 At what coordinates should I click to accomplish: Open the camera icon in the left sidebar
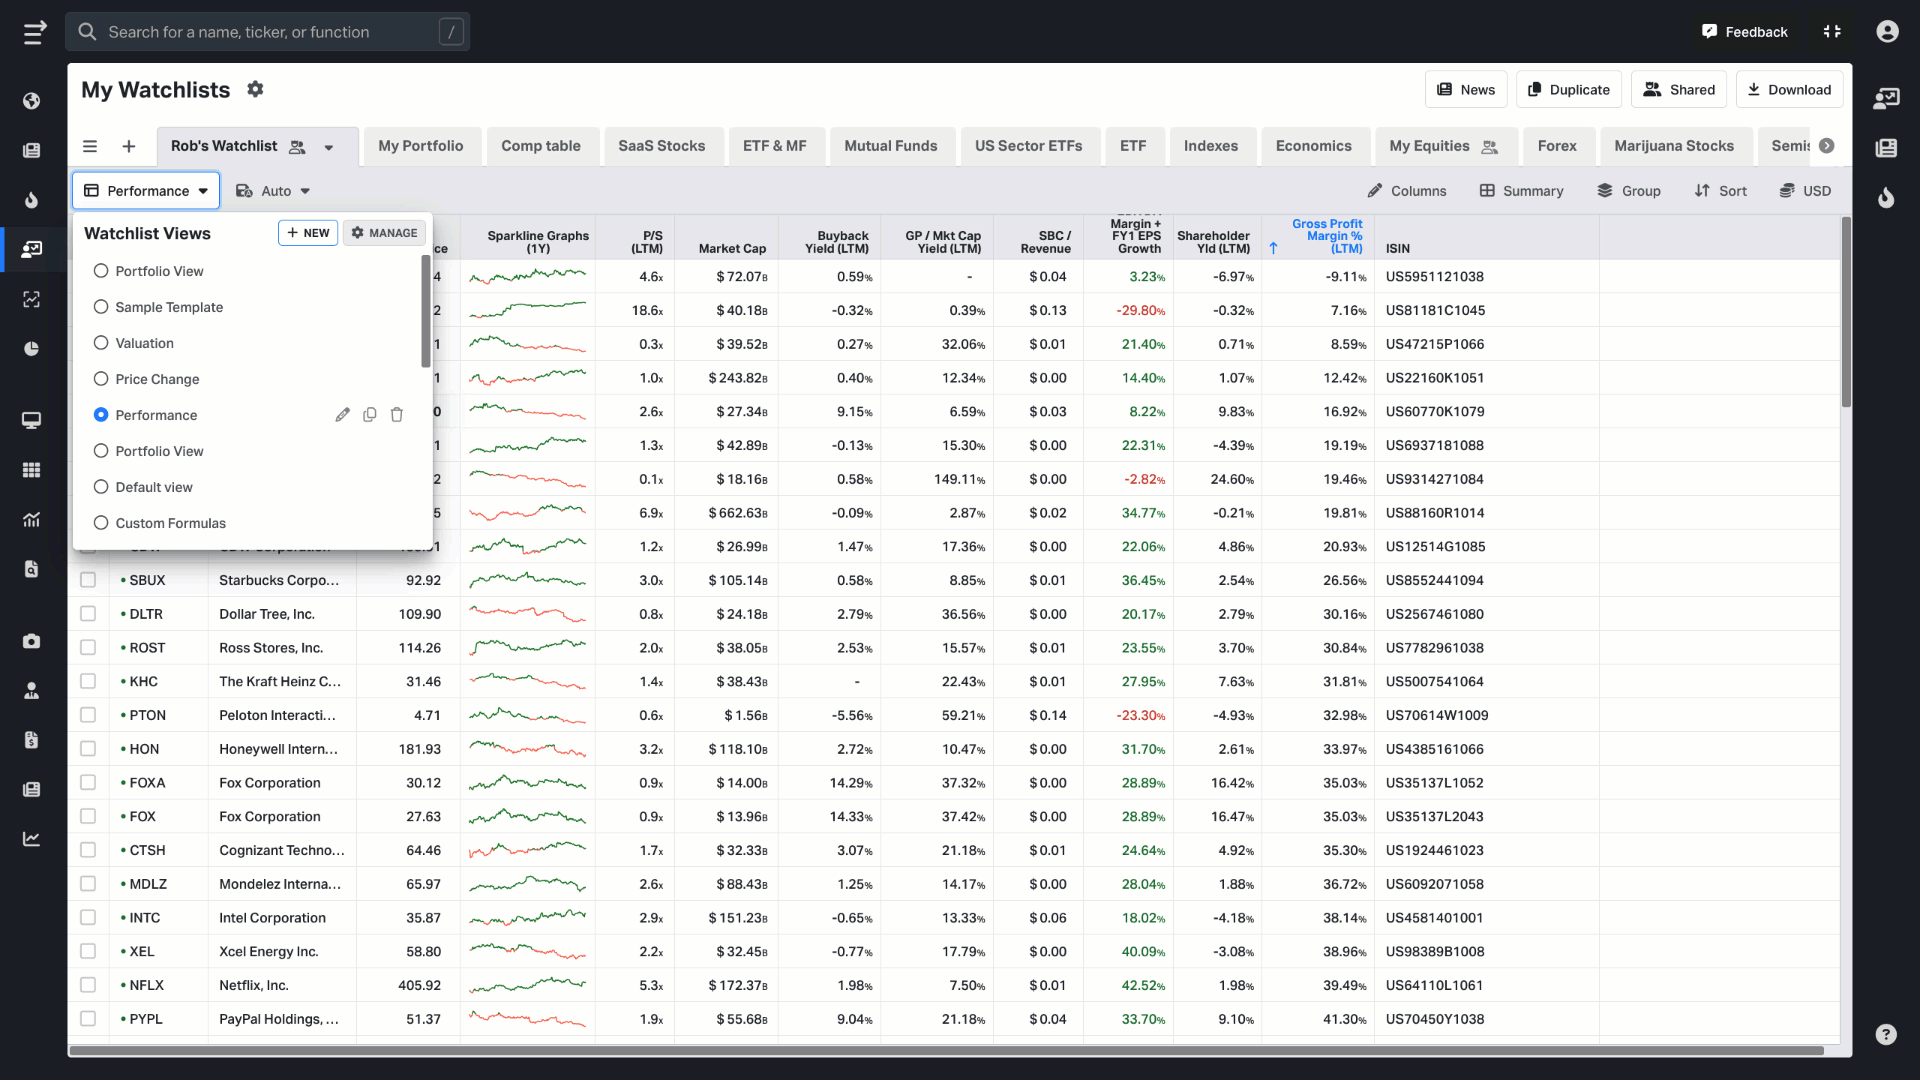click(x=32, y=641)
